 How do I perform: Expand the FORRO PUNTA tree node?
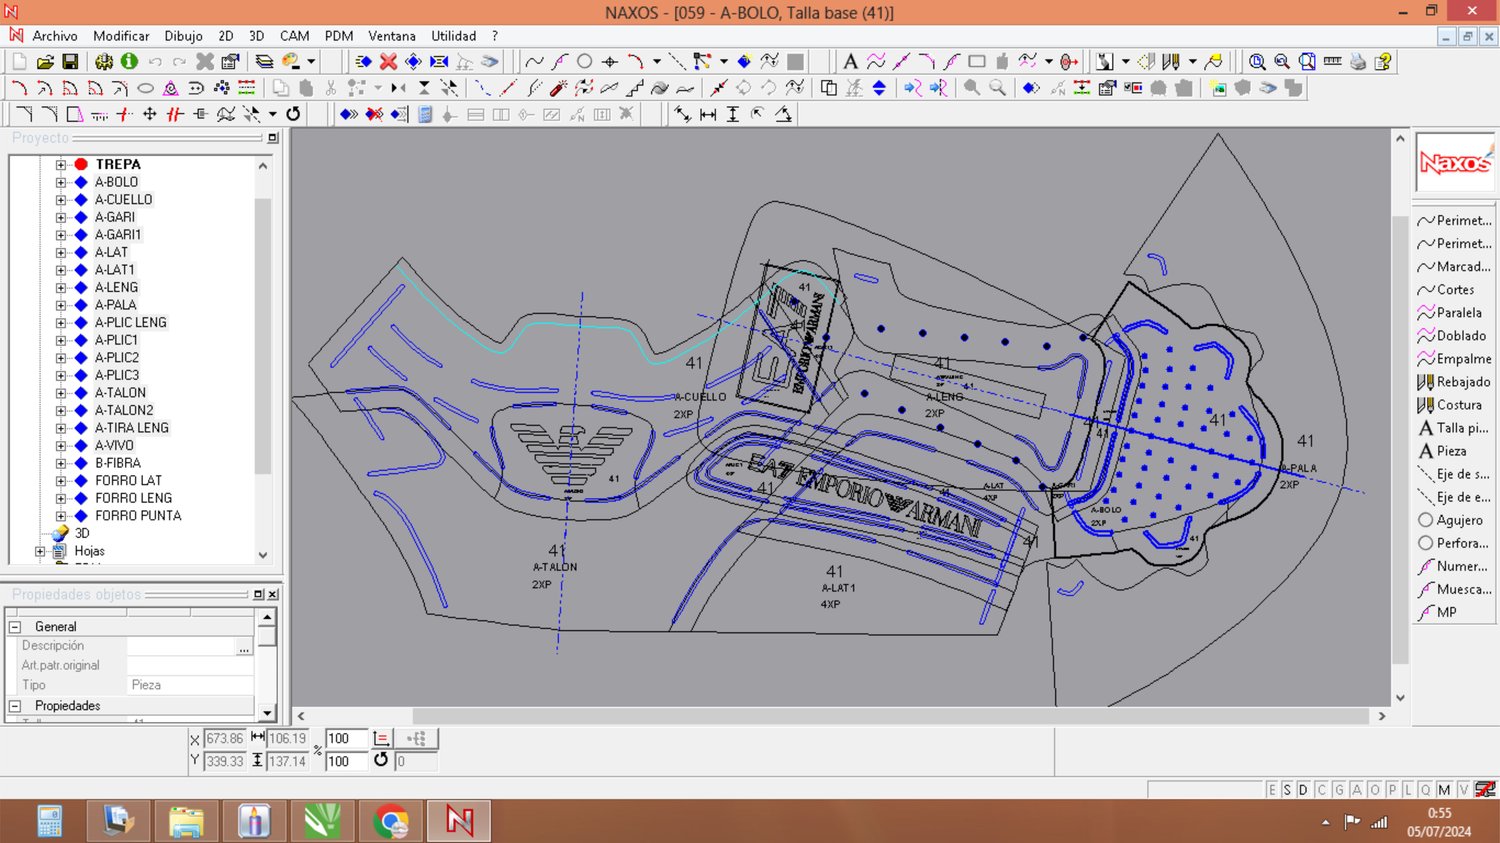coord(61,516)
